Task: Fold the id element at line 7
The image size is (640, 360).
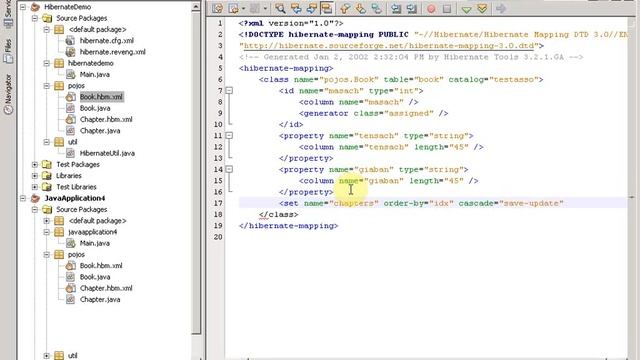Action: click(x=229, y=91)
